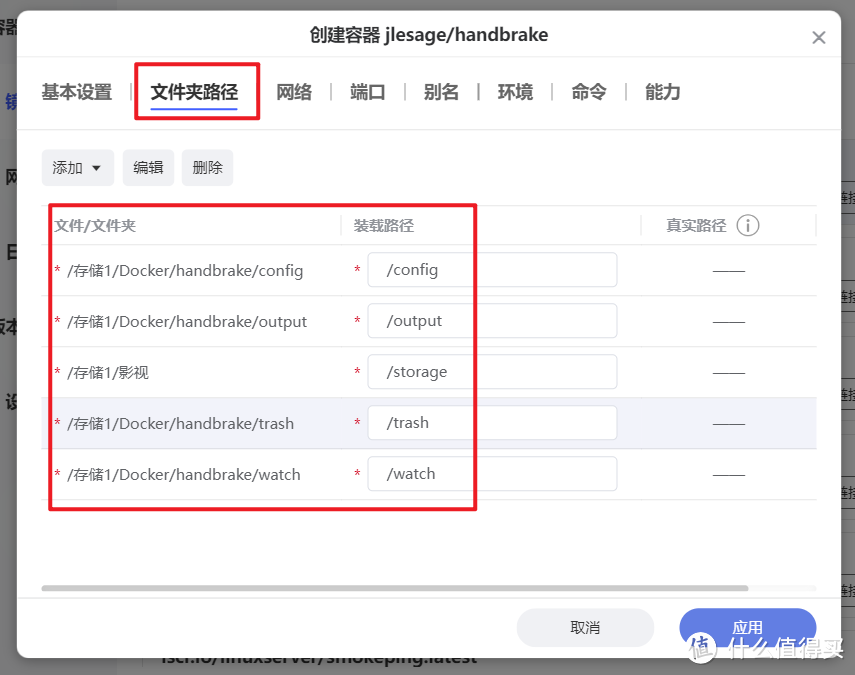Click the 取消 button

pyautogui.click(x=585, y=626)
